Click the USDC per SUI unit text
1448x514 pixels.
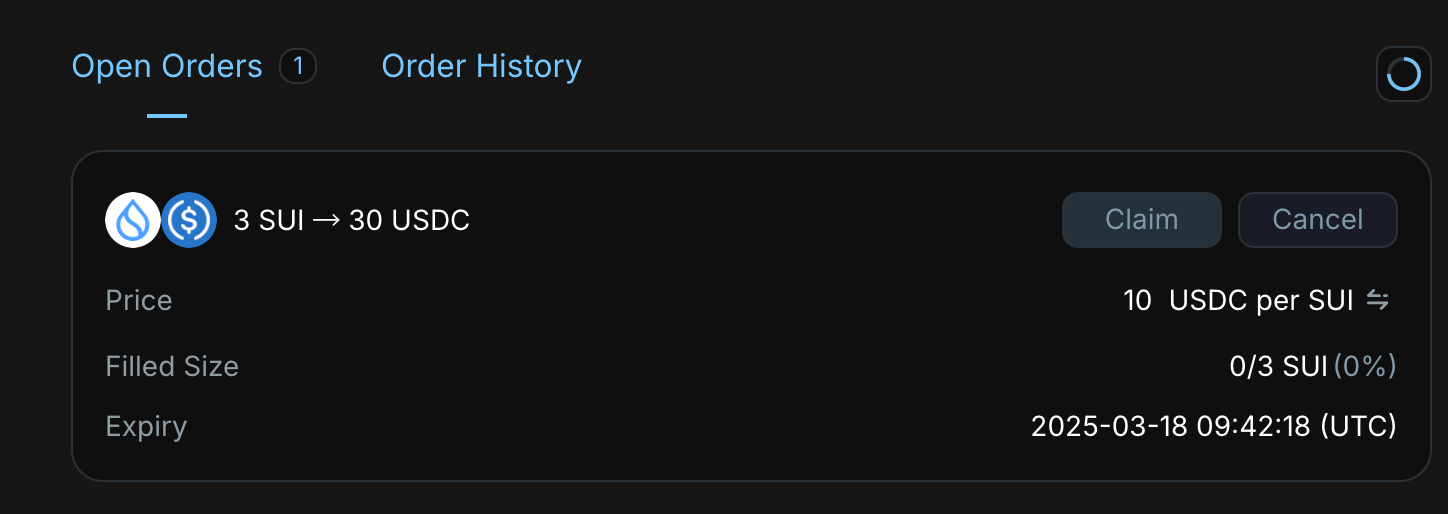[1261, 301]
